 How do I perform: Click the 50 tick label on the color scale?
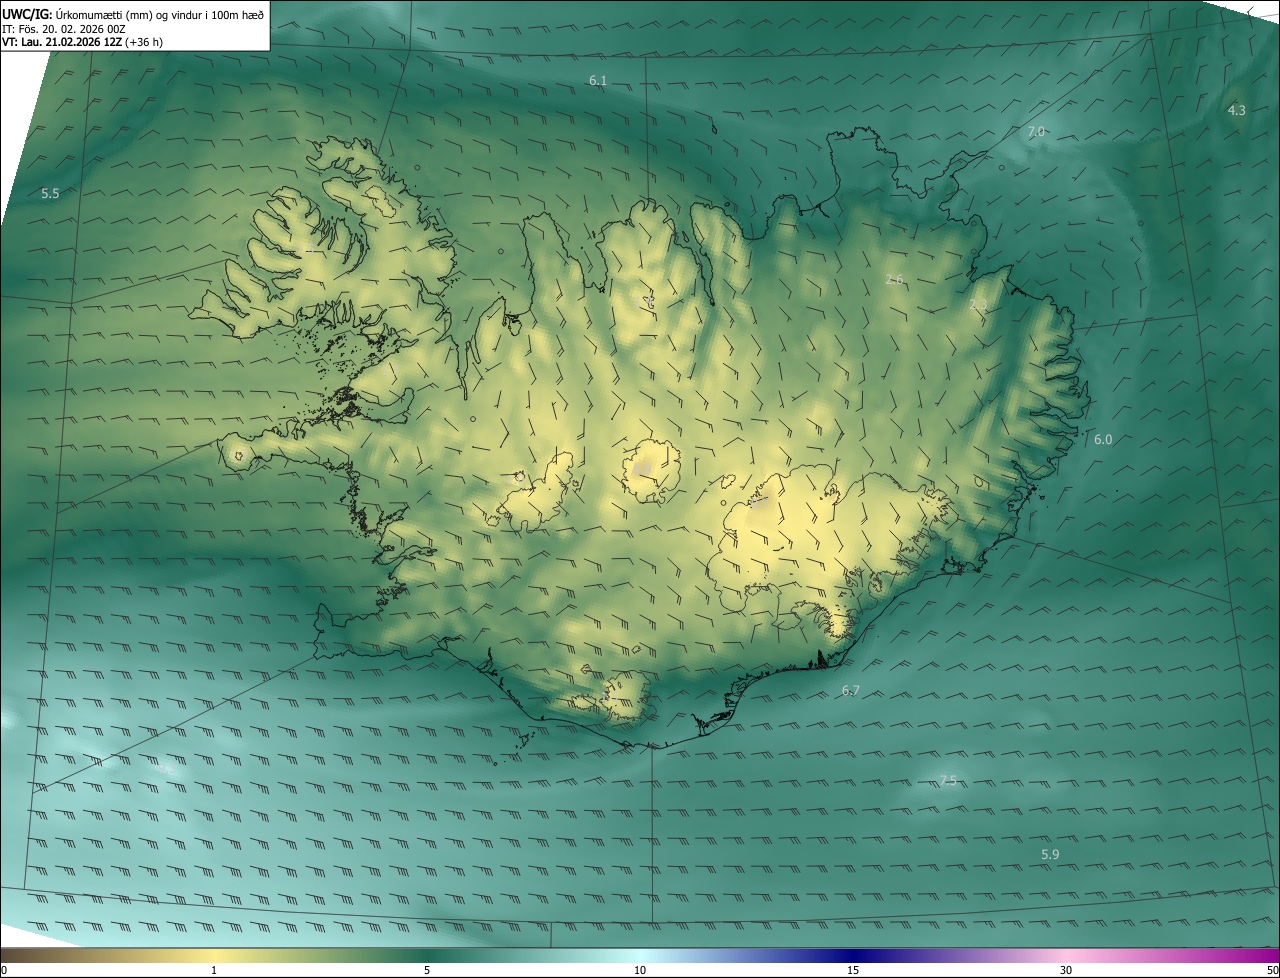(1272, 970)
